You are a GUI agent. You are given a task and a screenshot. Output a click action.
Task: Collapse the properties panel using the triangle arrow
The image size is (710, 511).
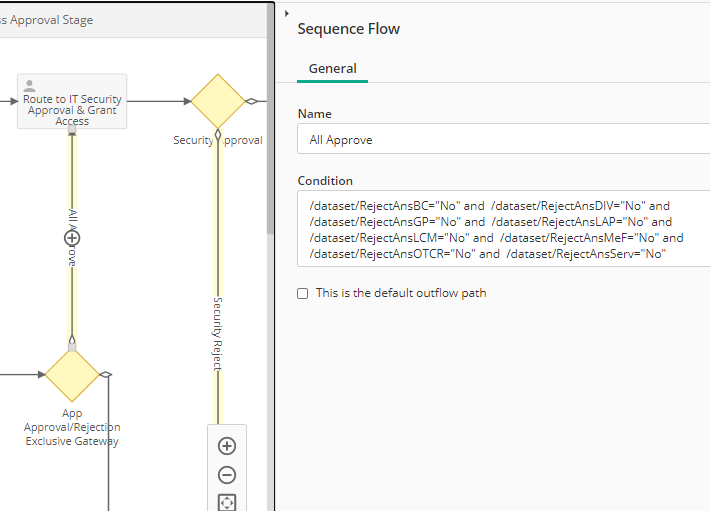(287, 13)
